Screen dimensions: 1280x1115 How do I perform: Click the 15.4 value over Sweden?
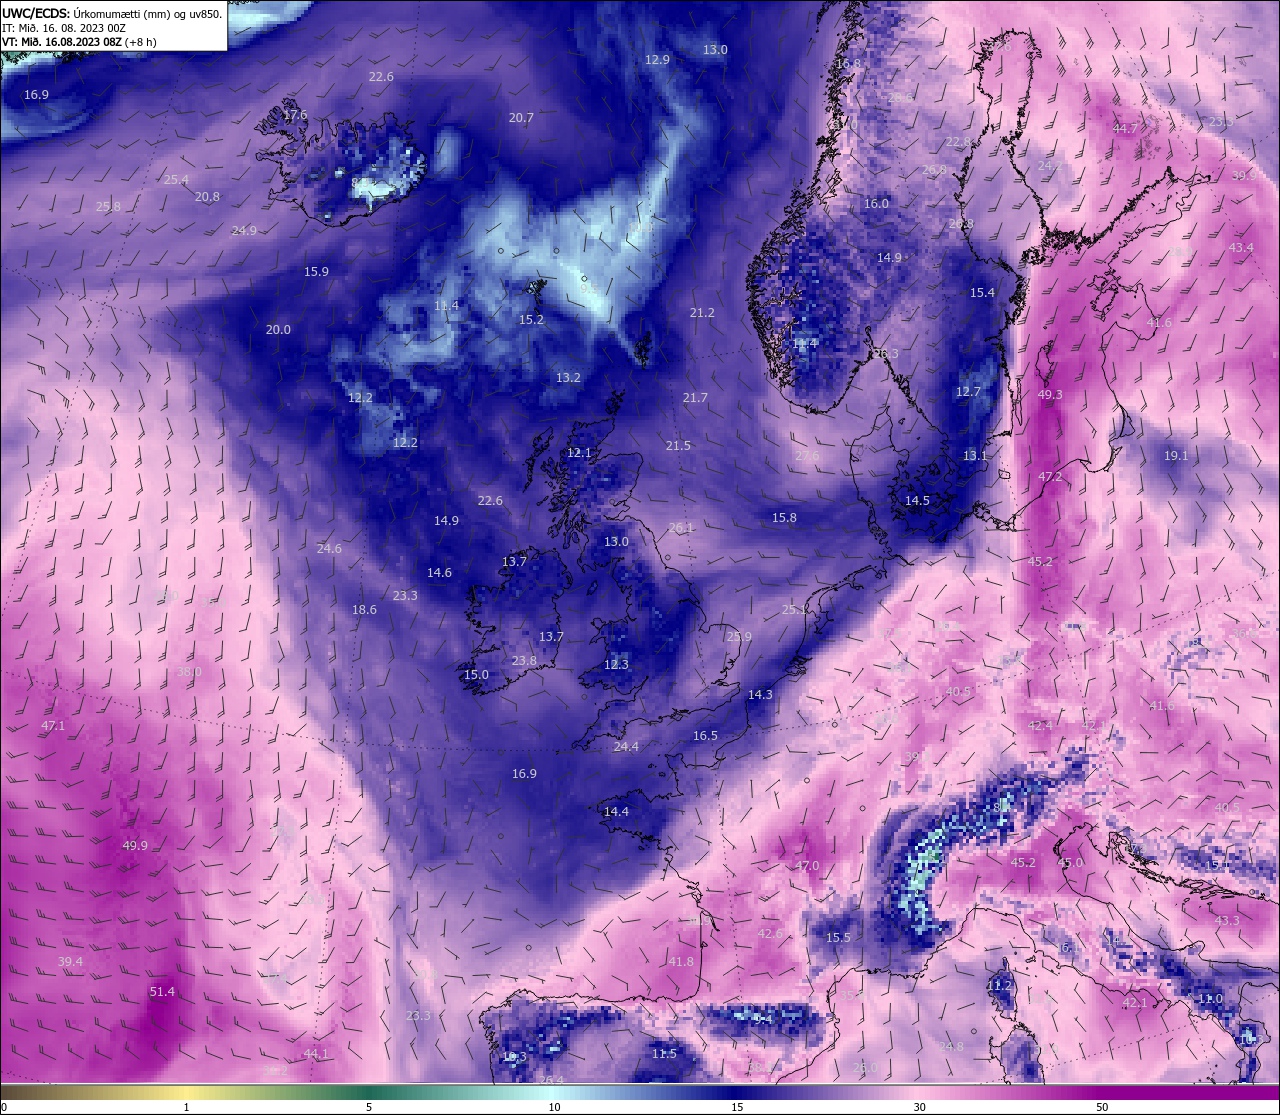coord(982,293)
